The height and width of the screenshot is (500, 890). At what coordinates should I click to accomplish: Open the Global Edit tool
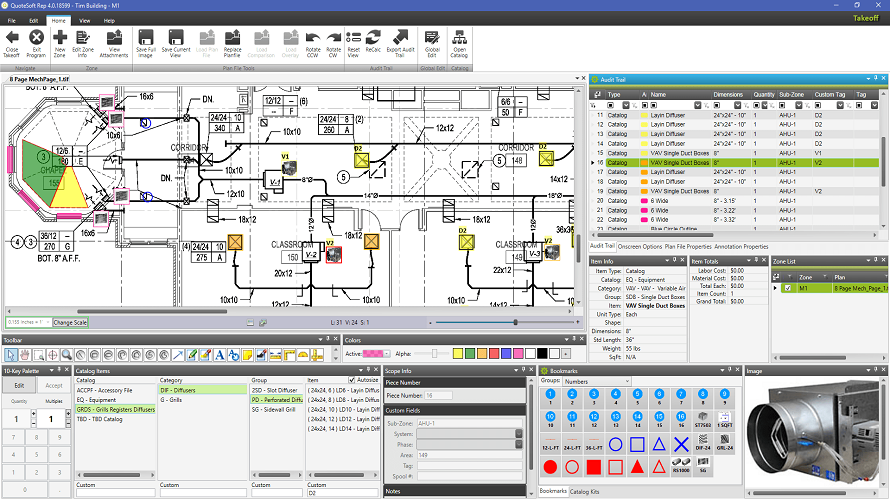coord(432,39)
